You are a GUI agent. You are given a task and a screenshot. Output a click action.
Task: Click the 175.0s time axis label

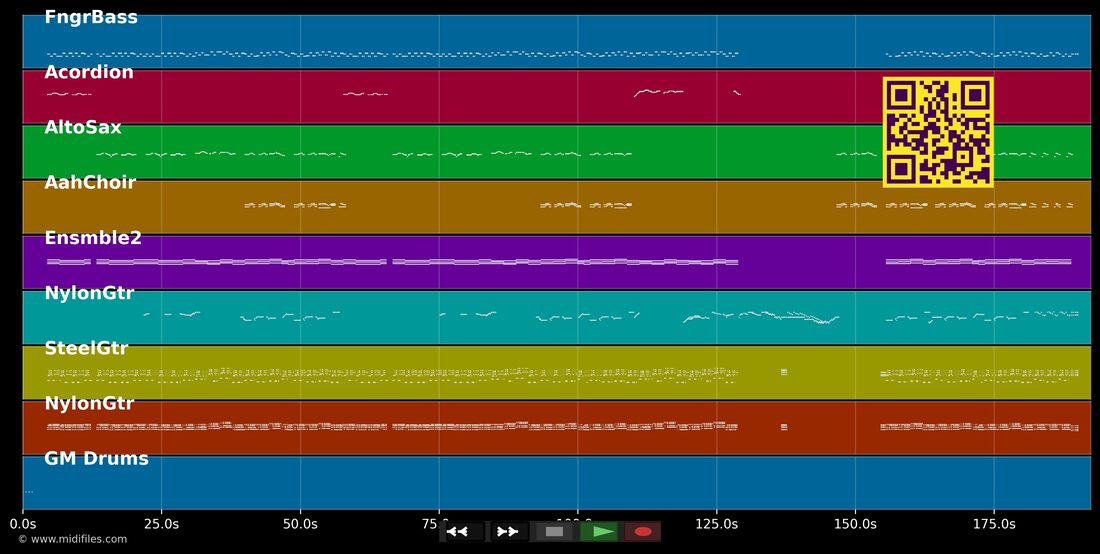click(994, 524)
